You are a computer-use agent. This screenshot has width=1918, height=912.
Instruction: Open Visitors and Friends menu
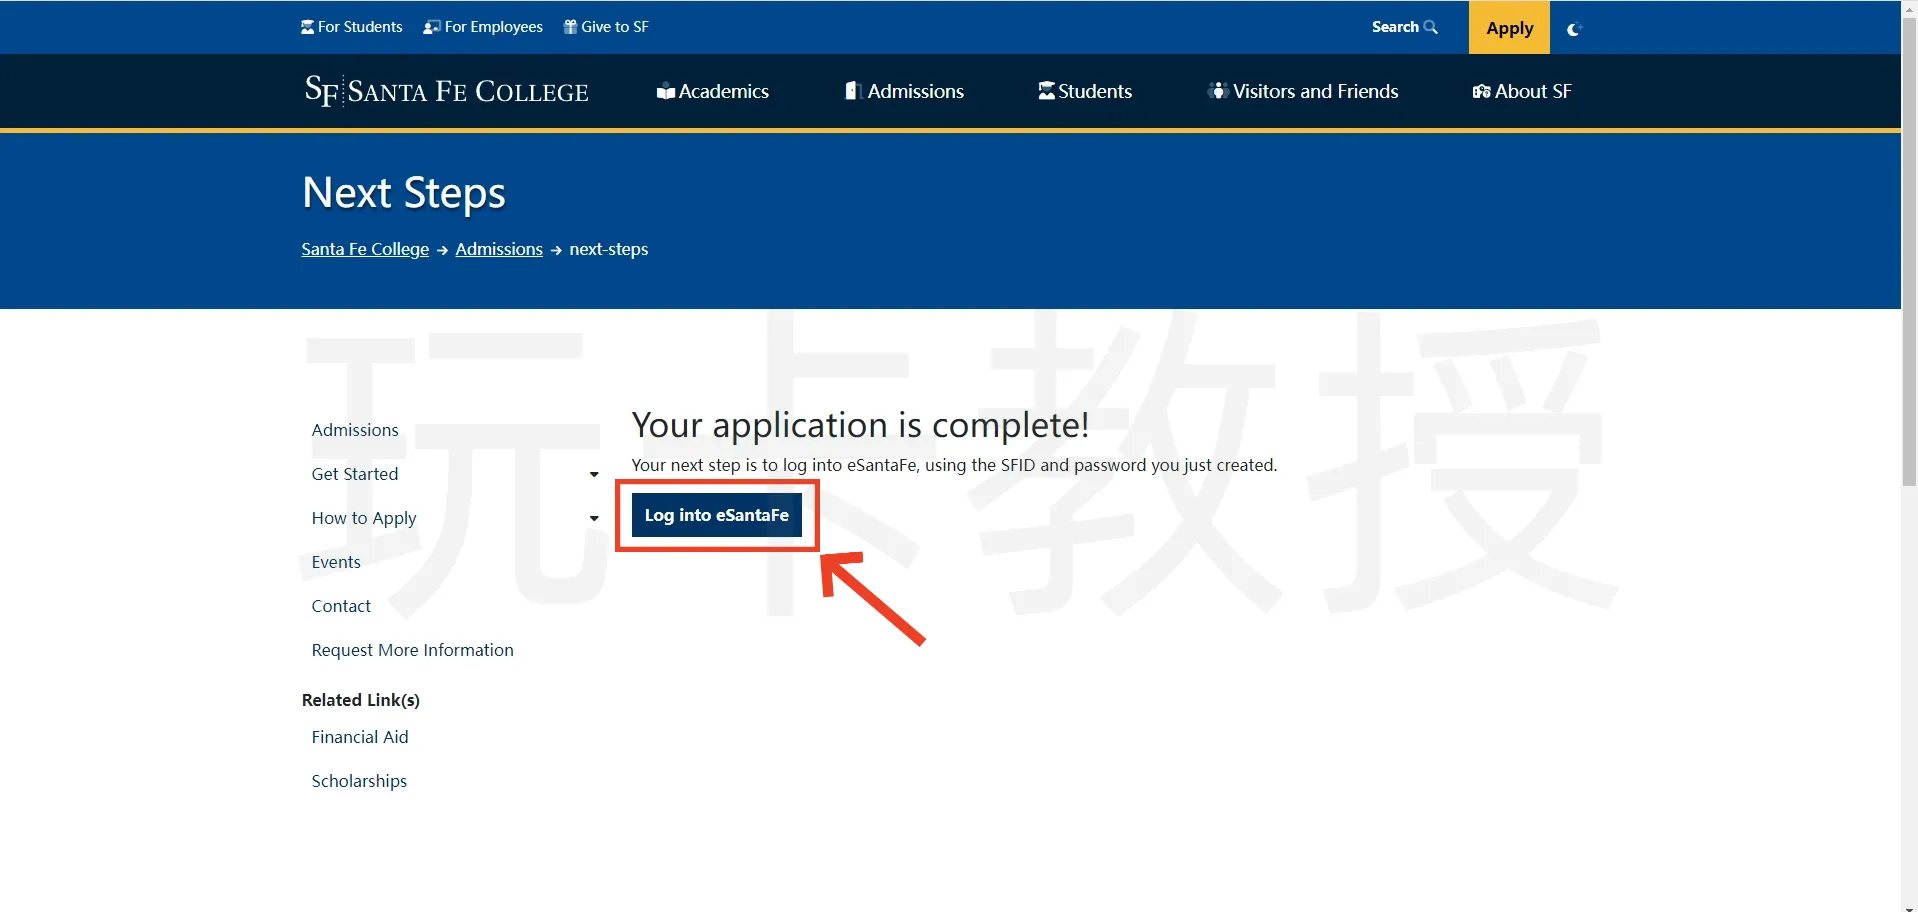click(1303, 91)
